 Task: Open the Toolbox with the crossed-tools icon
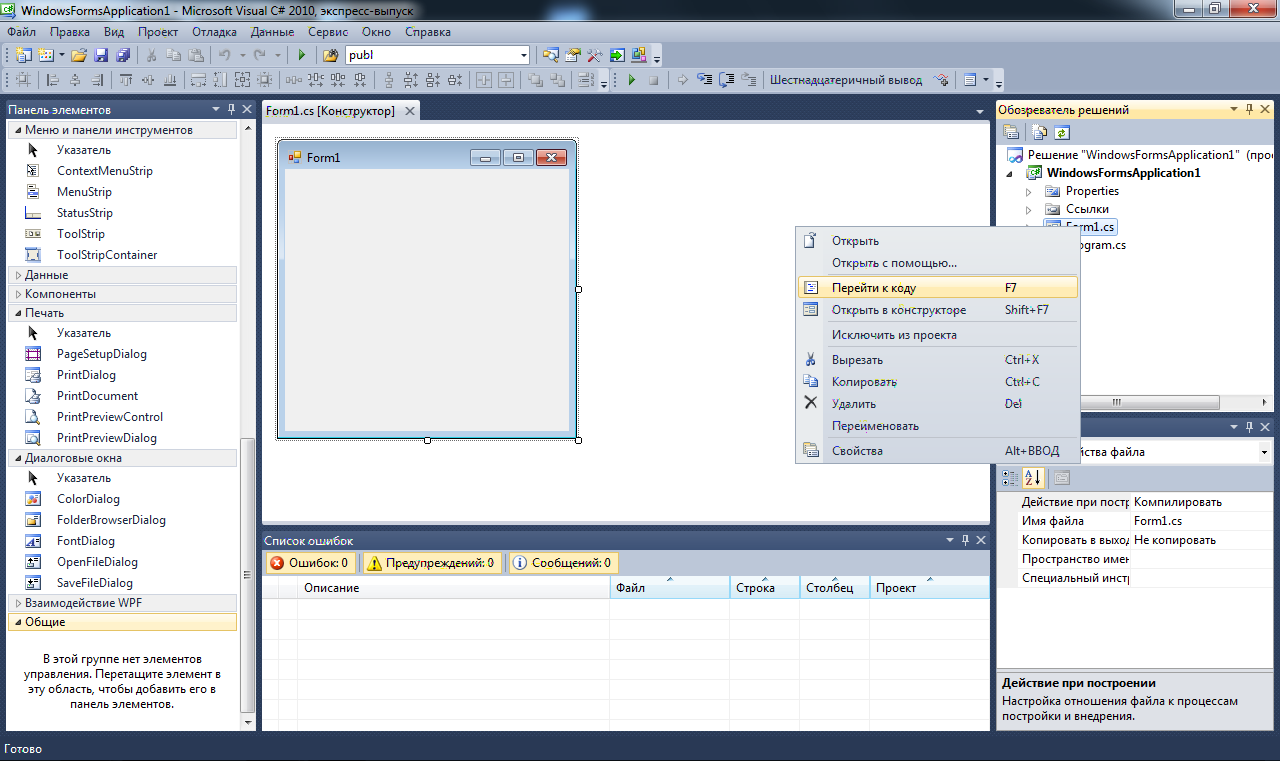[595, 55]
